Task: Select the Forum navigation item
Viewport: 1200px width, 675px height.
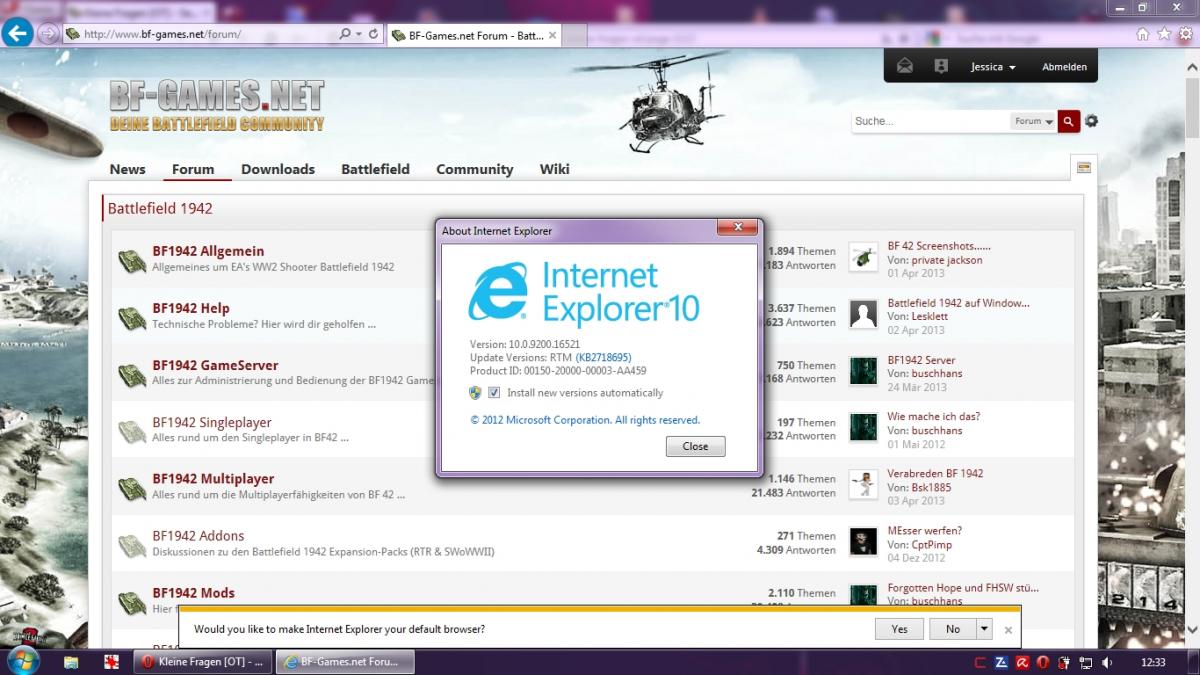Action: pyautogui.click(x=193, y=169)
